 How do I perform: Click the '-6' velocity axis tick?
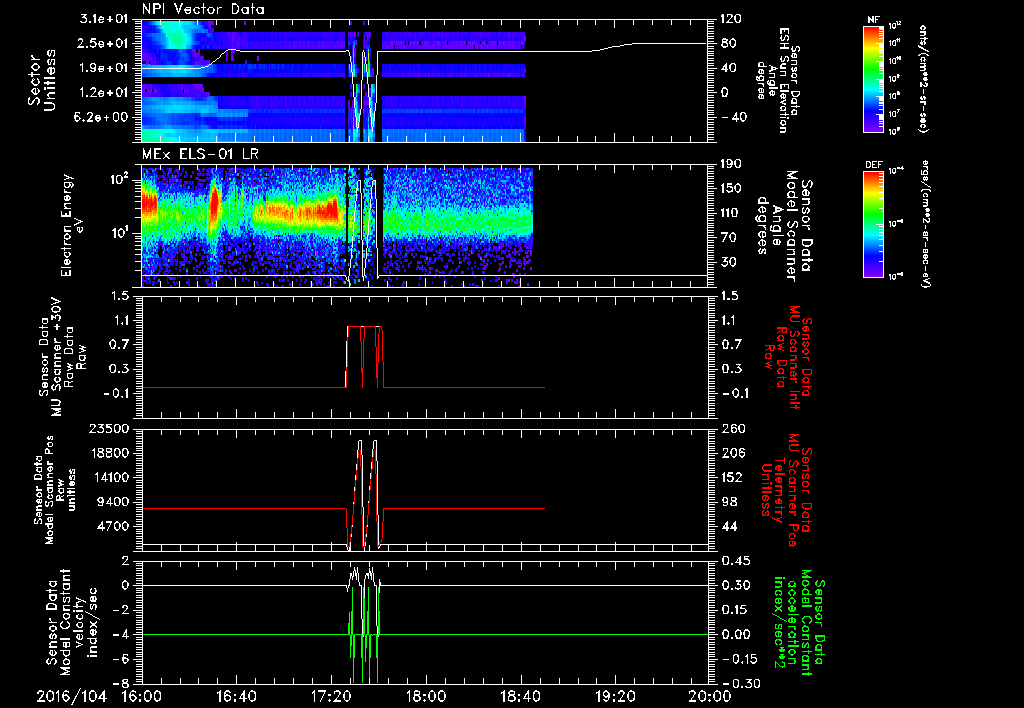click(121, 660)
